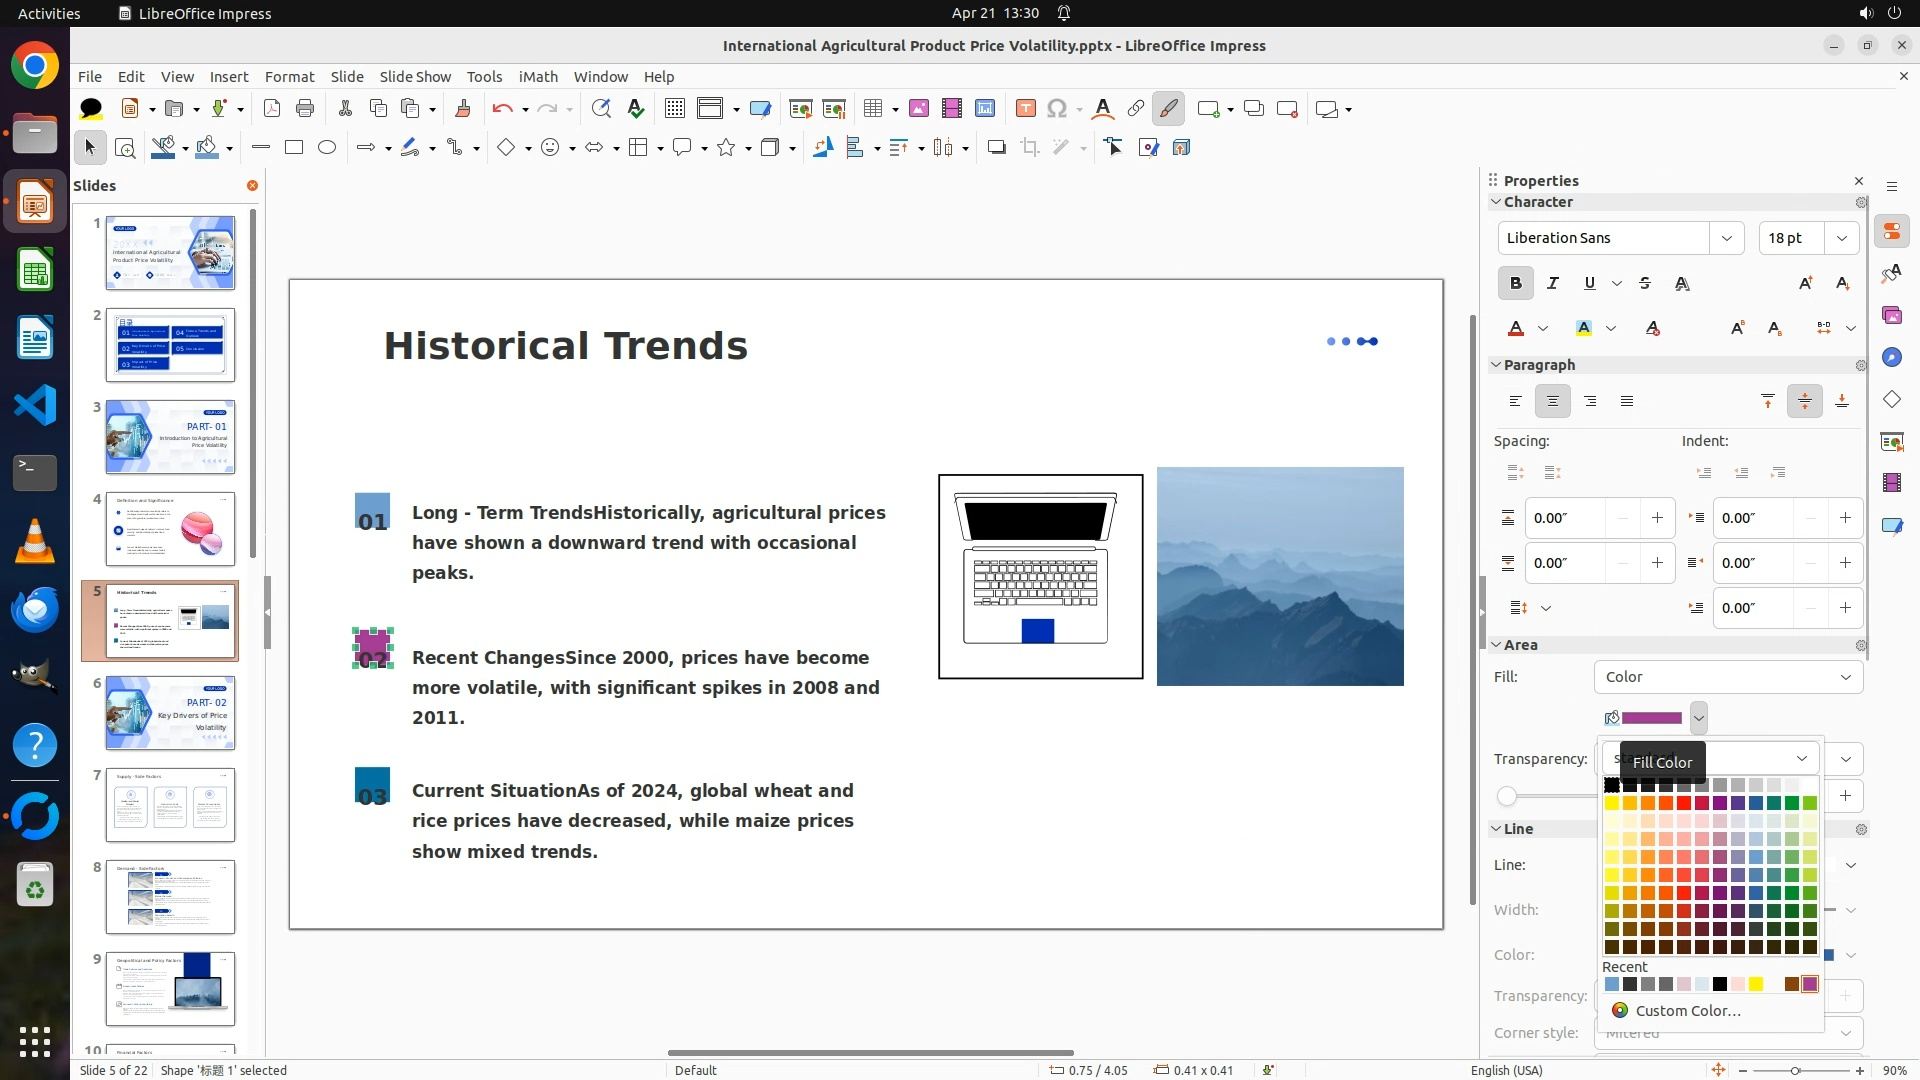Click the Insert Table toolbar icon
The width and height of the screenshot is (1920, 1080).
tap(874, 109)
